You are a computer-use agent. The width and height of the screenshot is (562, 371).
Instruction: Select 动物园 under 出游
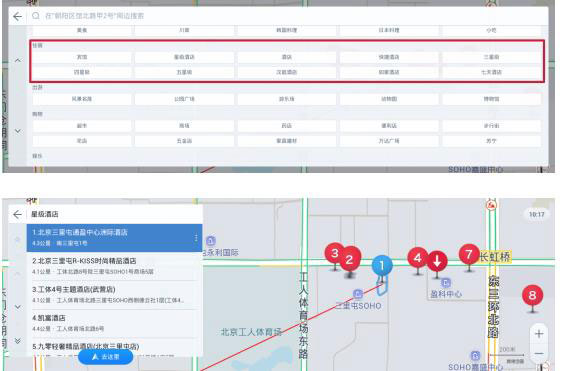tap(389, 99)
